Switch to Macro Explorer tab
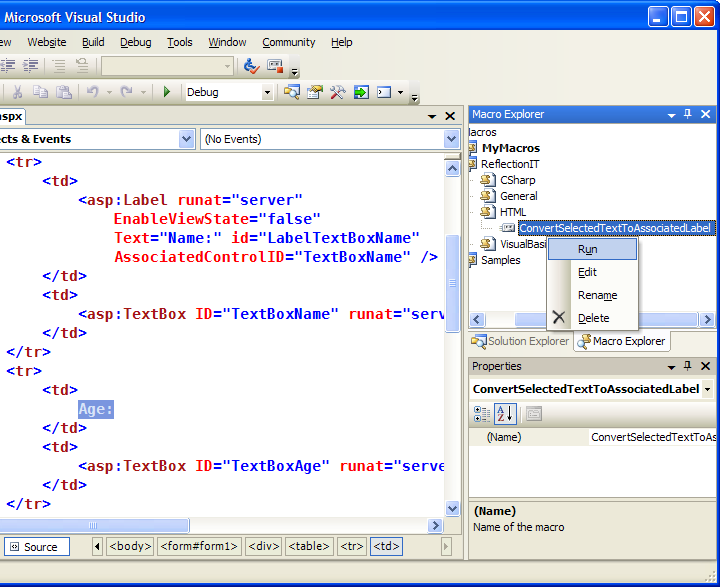 tap(621, 341)
